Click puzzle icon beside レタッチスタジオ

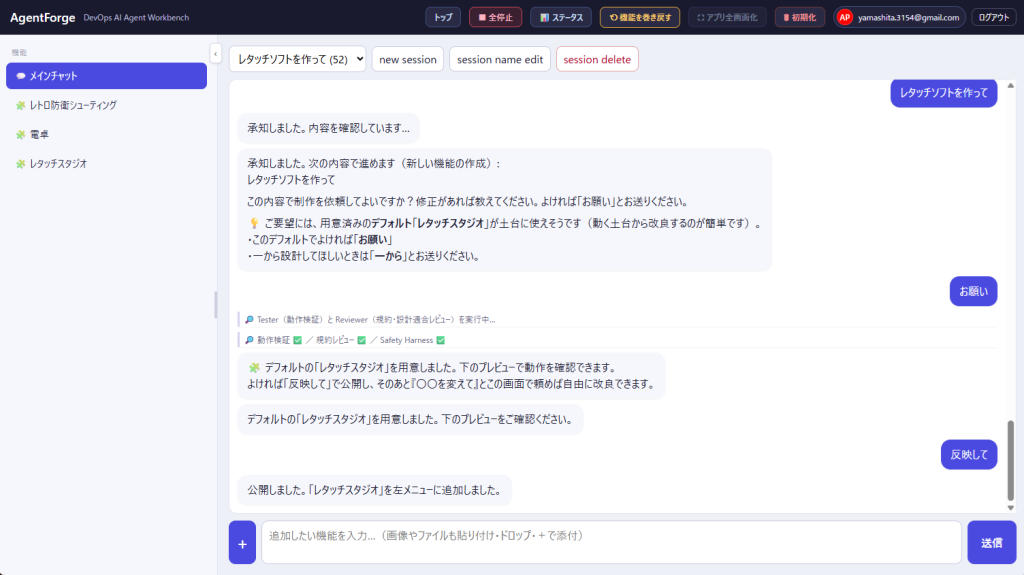(x=21, y=164)
